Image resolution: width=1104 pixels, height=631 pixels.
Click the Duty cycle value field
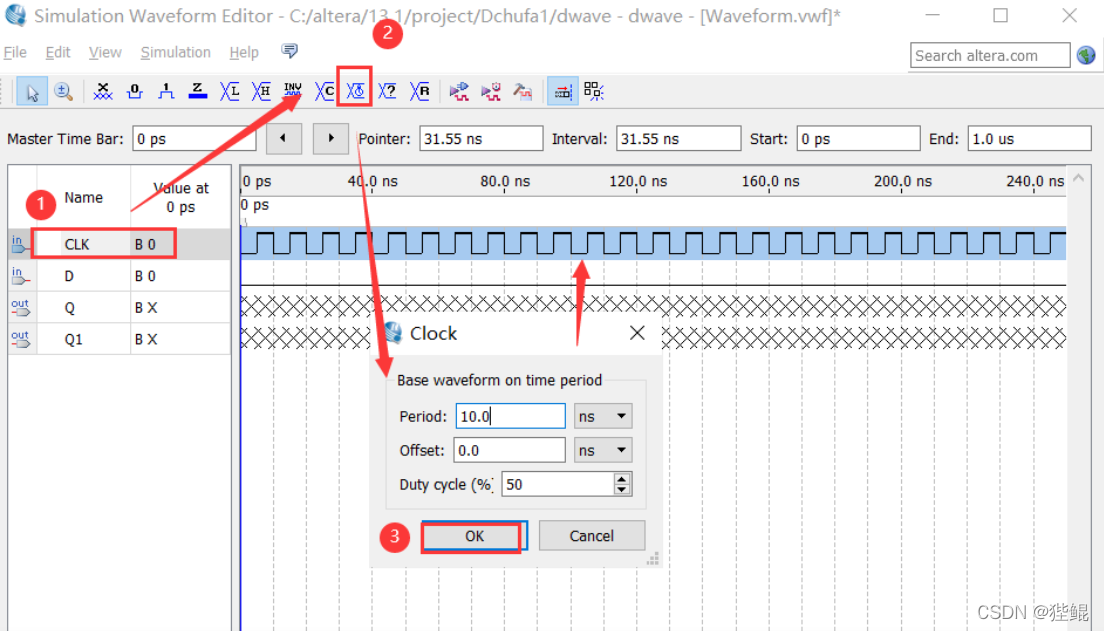tap(558, 485)
